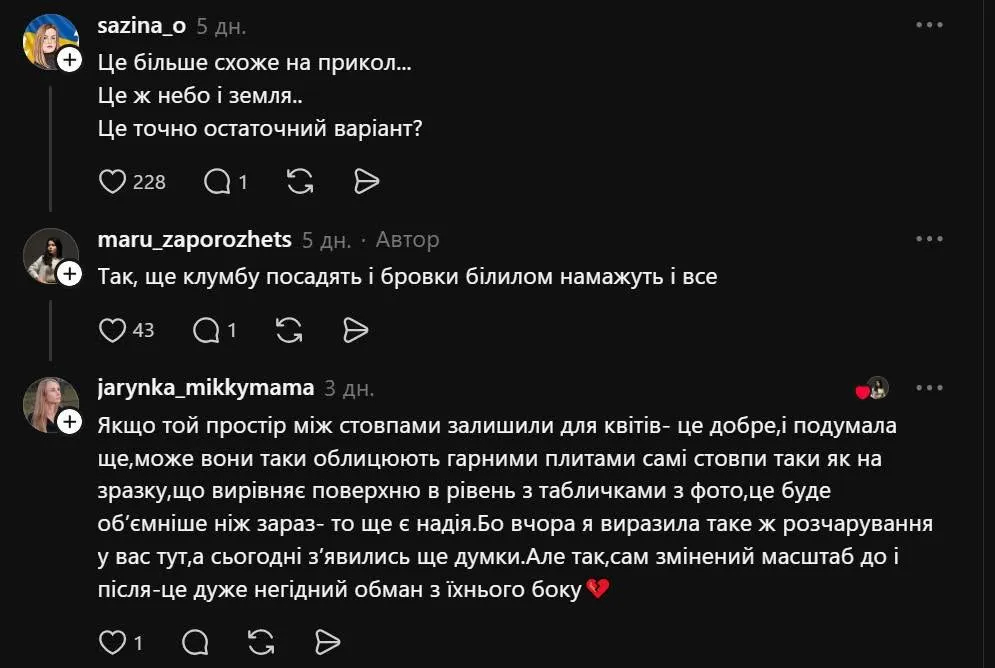Share jarynka_mikkymama's comment via send icon
Screen dimensions: 995x668
[327, 642]
